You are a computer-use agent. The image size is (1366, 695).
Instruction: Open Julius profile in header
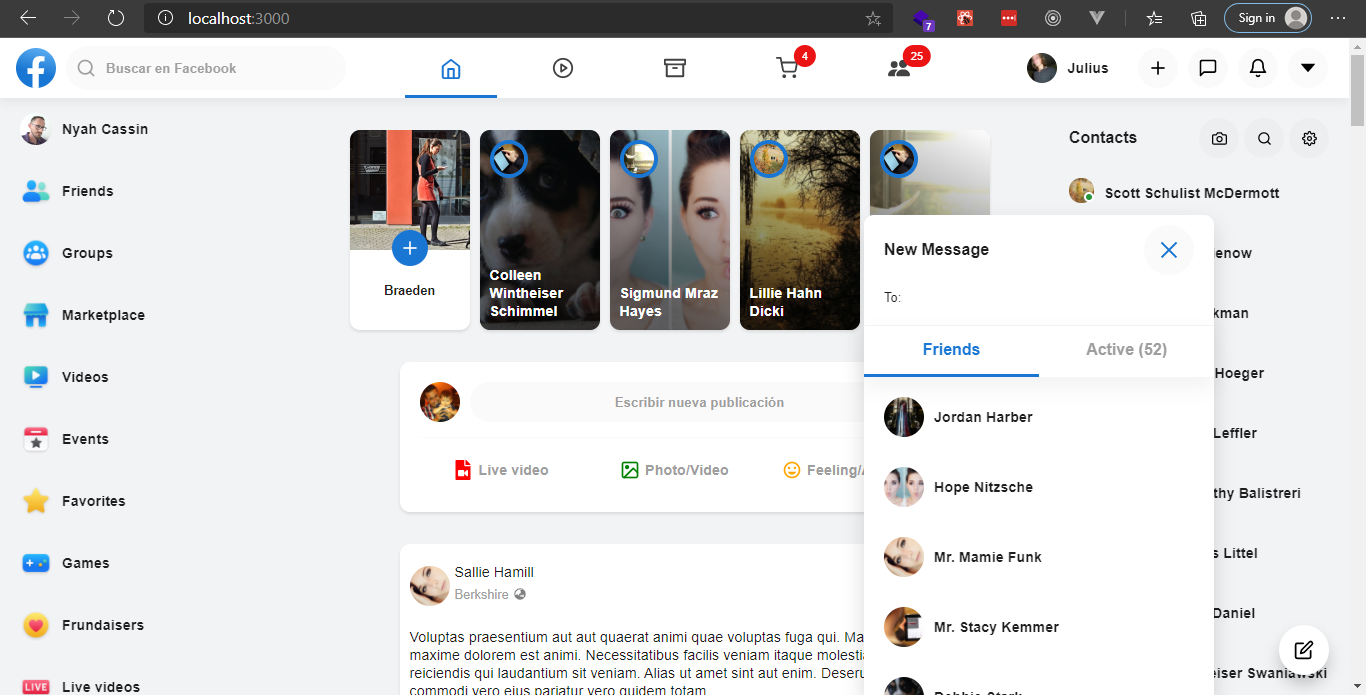pos(1068,68)
